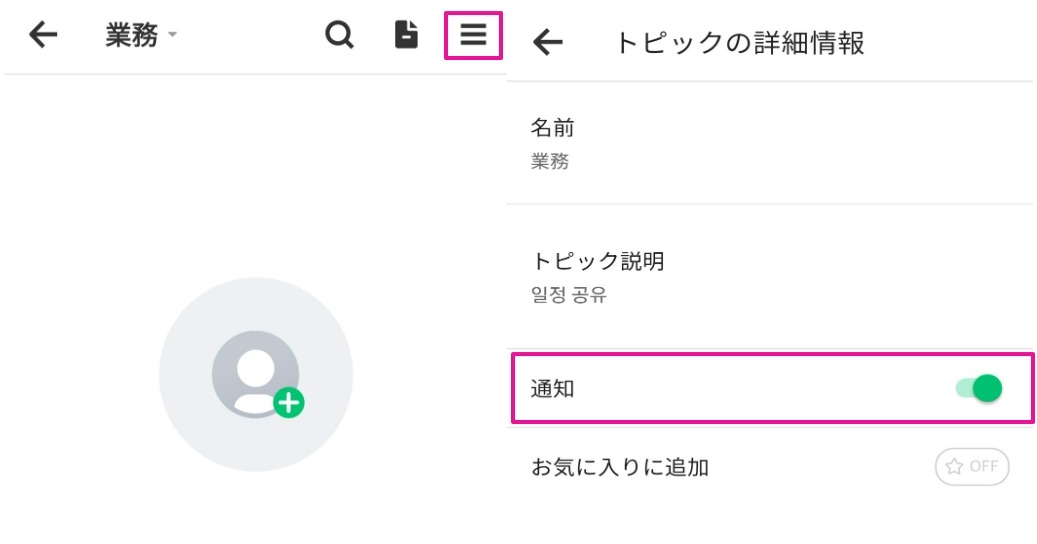The image size is (1037, 544).
Task: Open search in the 業務 topic
Action: click(340, 36)
